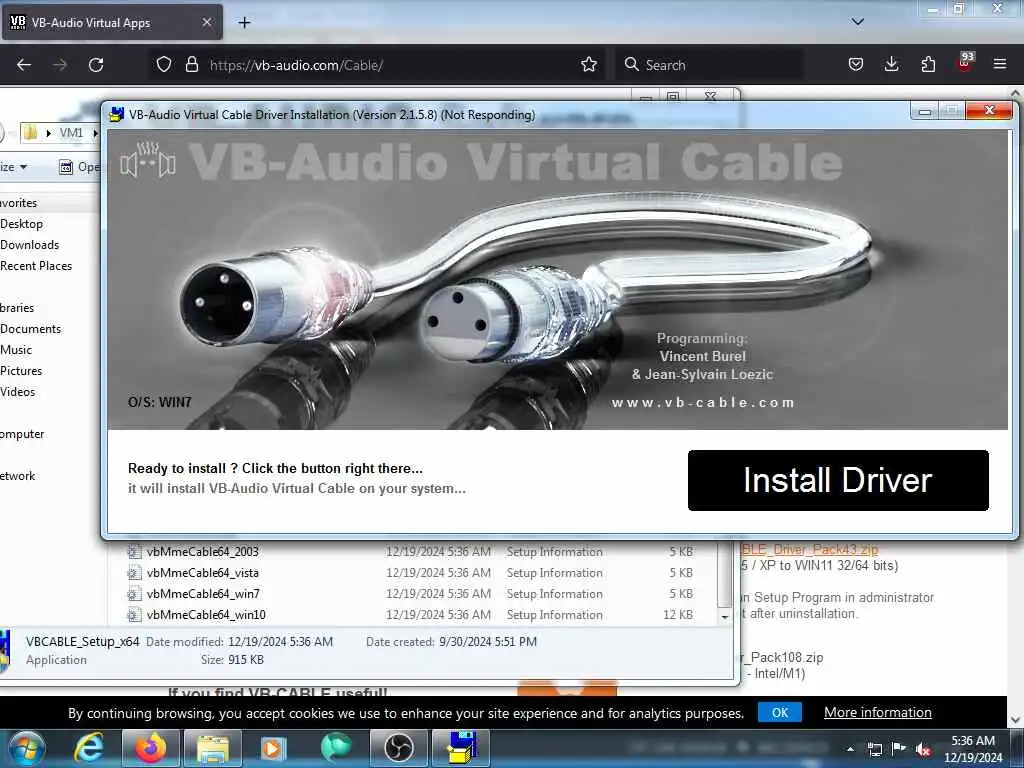The image size is (1024, 768).
Task: Click the VM1 breadcrumb in Explorer
Action: click(71, 133)
